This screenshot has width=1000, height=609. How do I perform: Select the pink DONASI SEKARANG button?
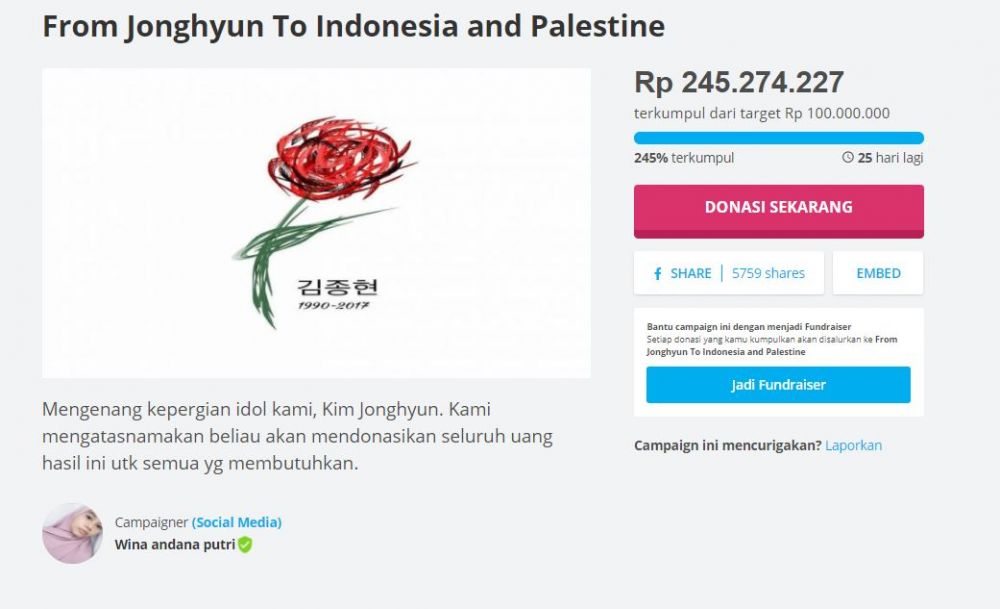(x=779, y=209)
